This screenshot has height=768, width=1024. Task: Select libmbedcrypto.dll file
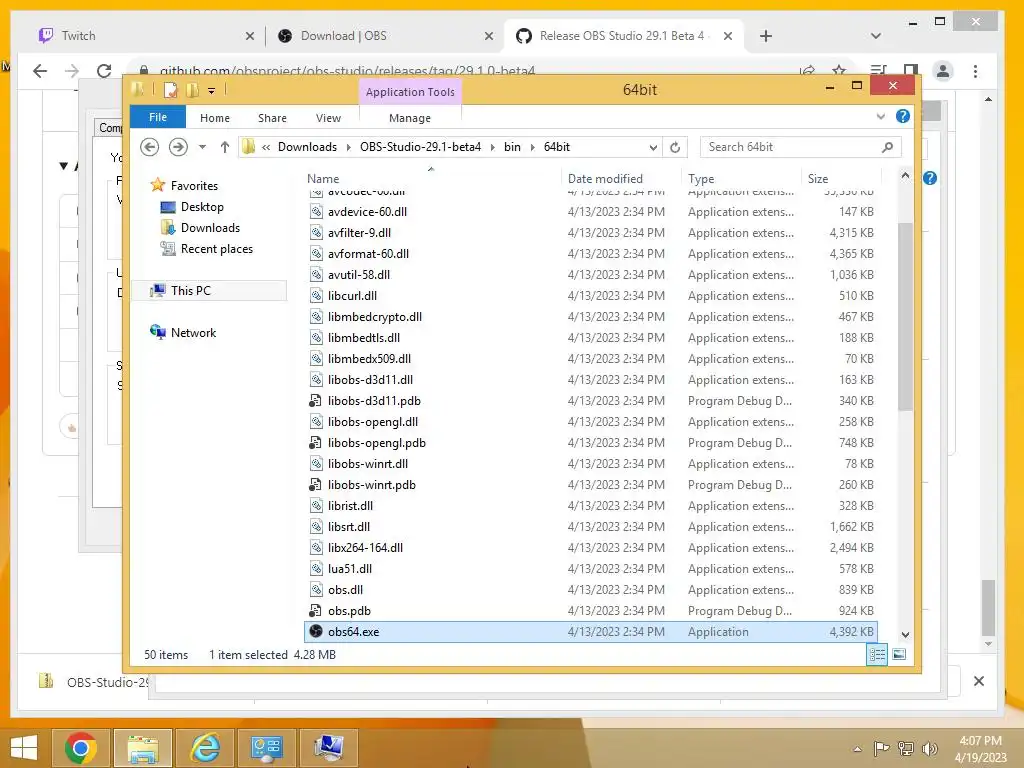click(x=375, y=317)
